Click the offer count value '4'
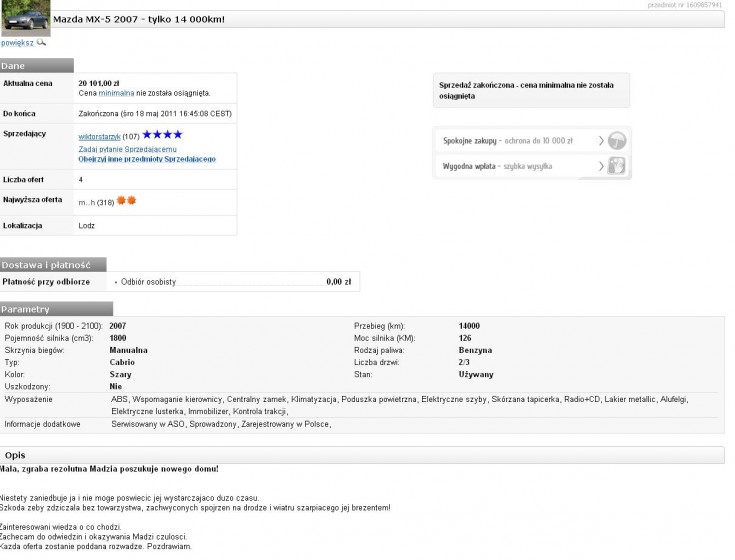Viewport: 735px width, 560px height. pos(81,180)
